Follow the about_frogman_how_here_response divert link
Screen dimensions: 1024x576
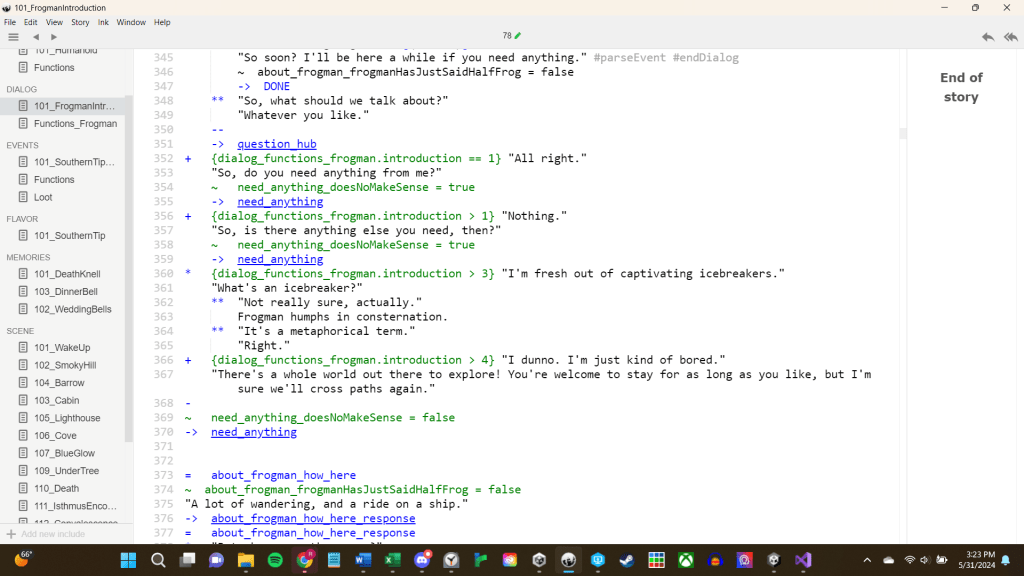[312, 518]
